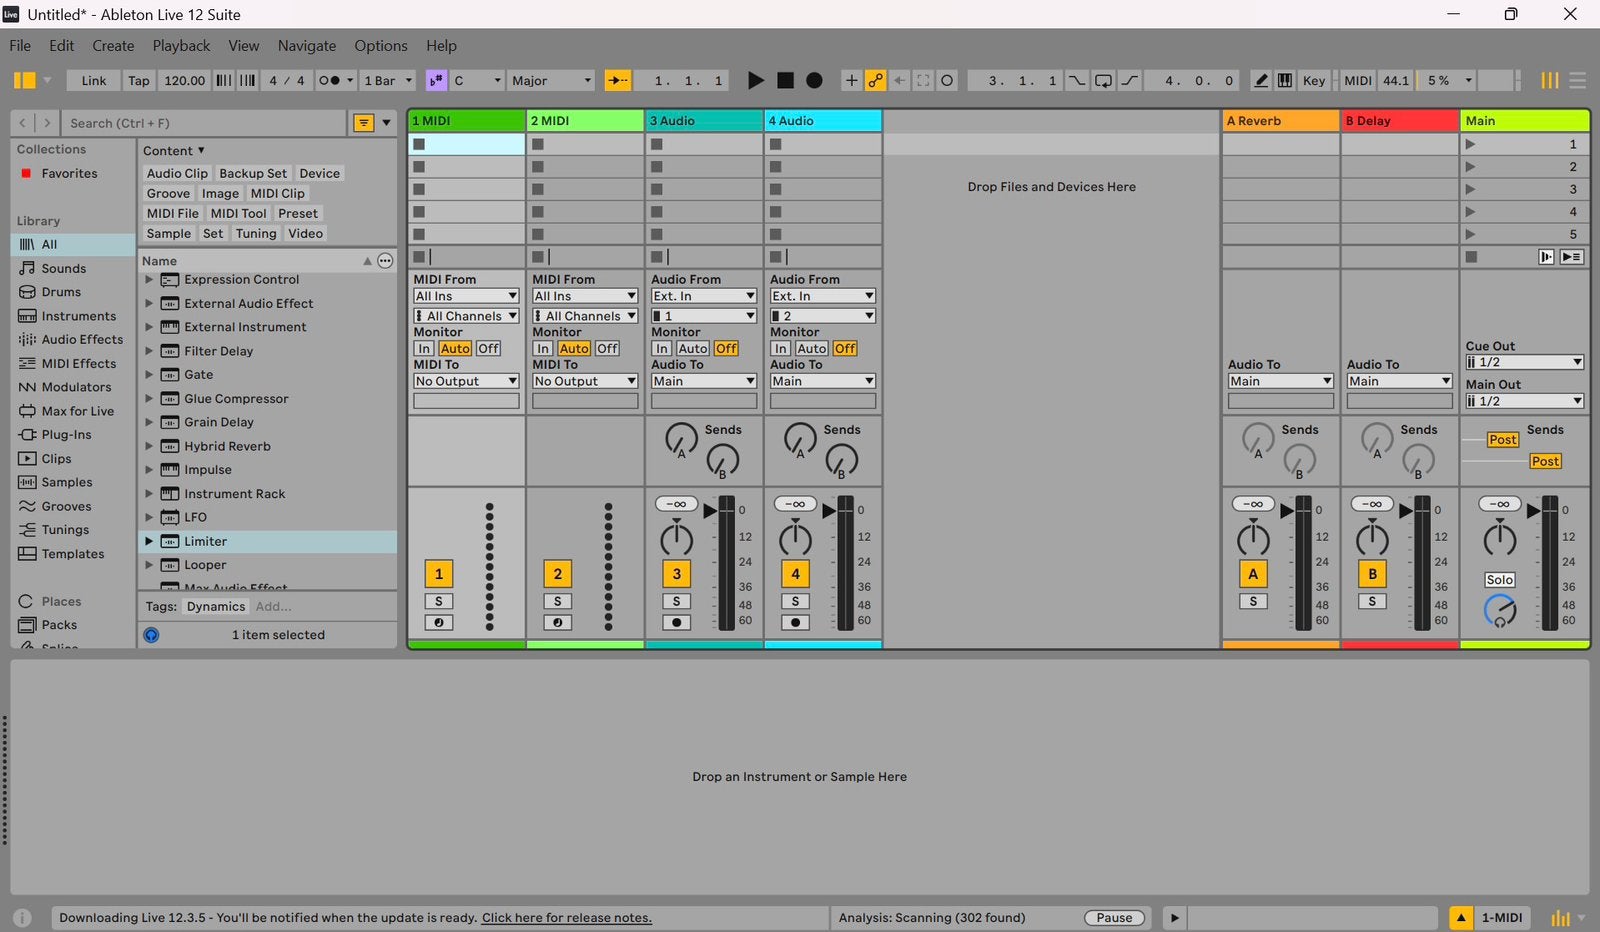Toggle Draw Mode pencil icon
This screenshot has height=932, width=1600.
(1261, 80)
